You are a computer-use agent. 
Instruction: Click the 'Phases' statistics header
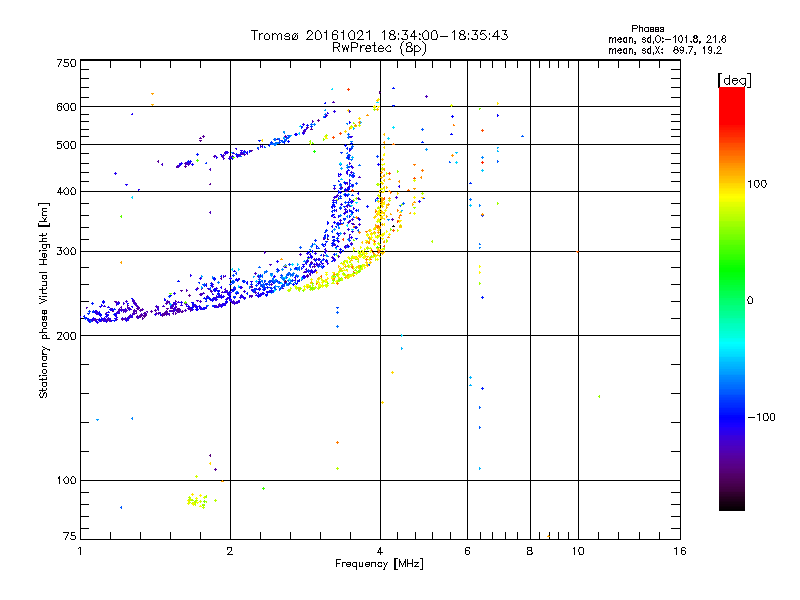click(x=647, y=29)
